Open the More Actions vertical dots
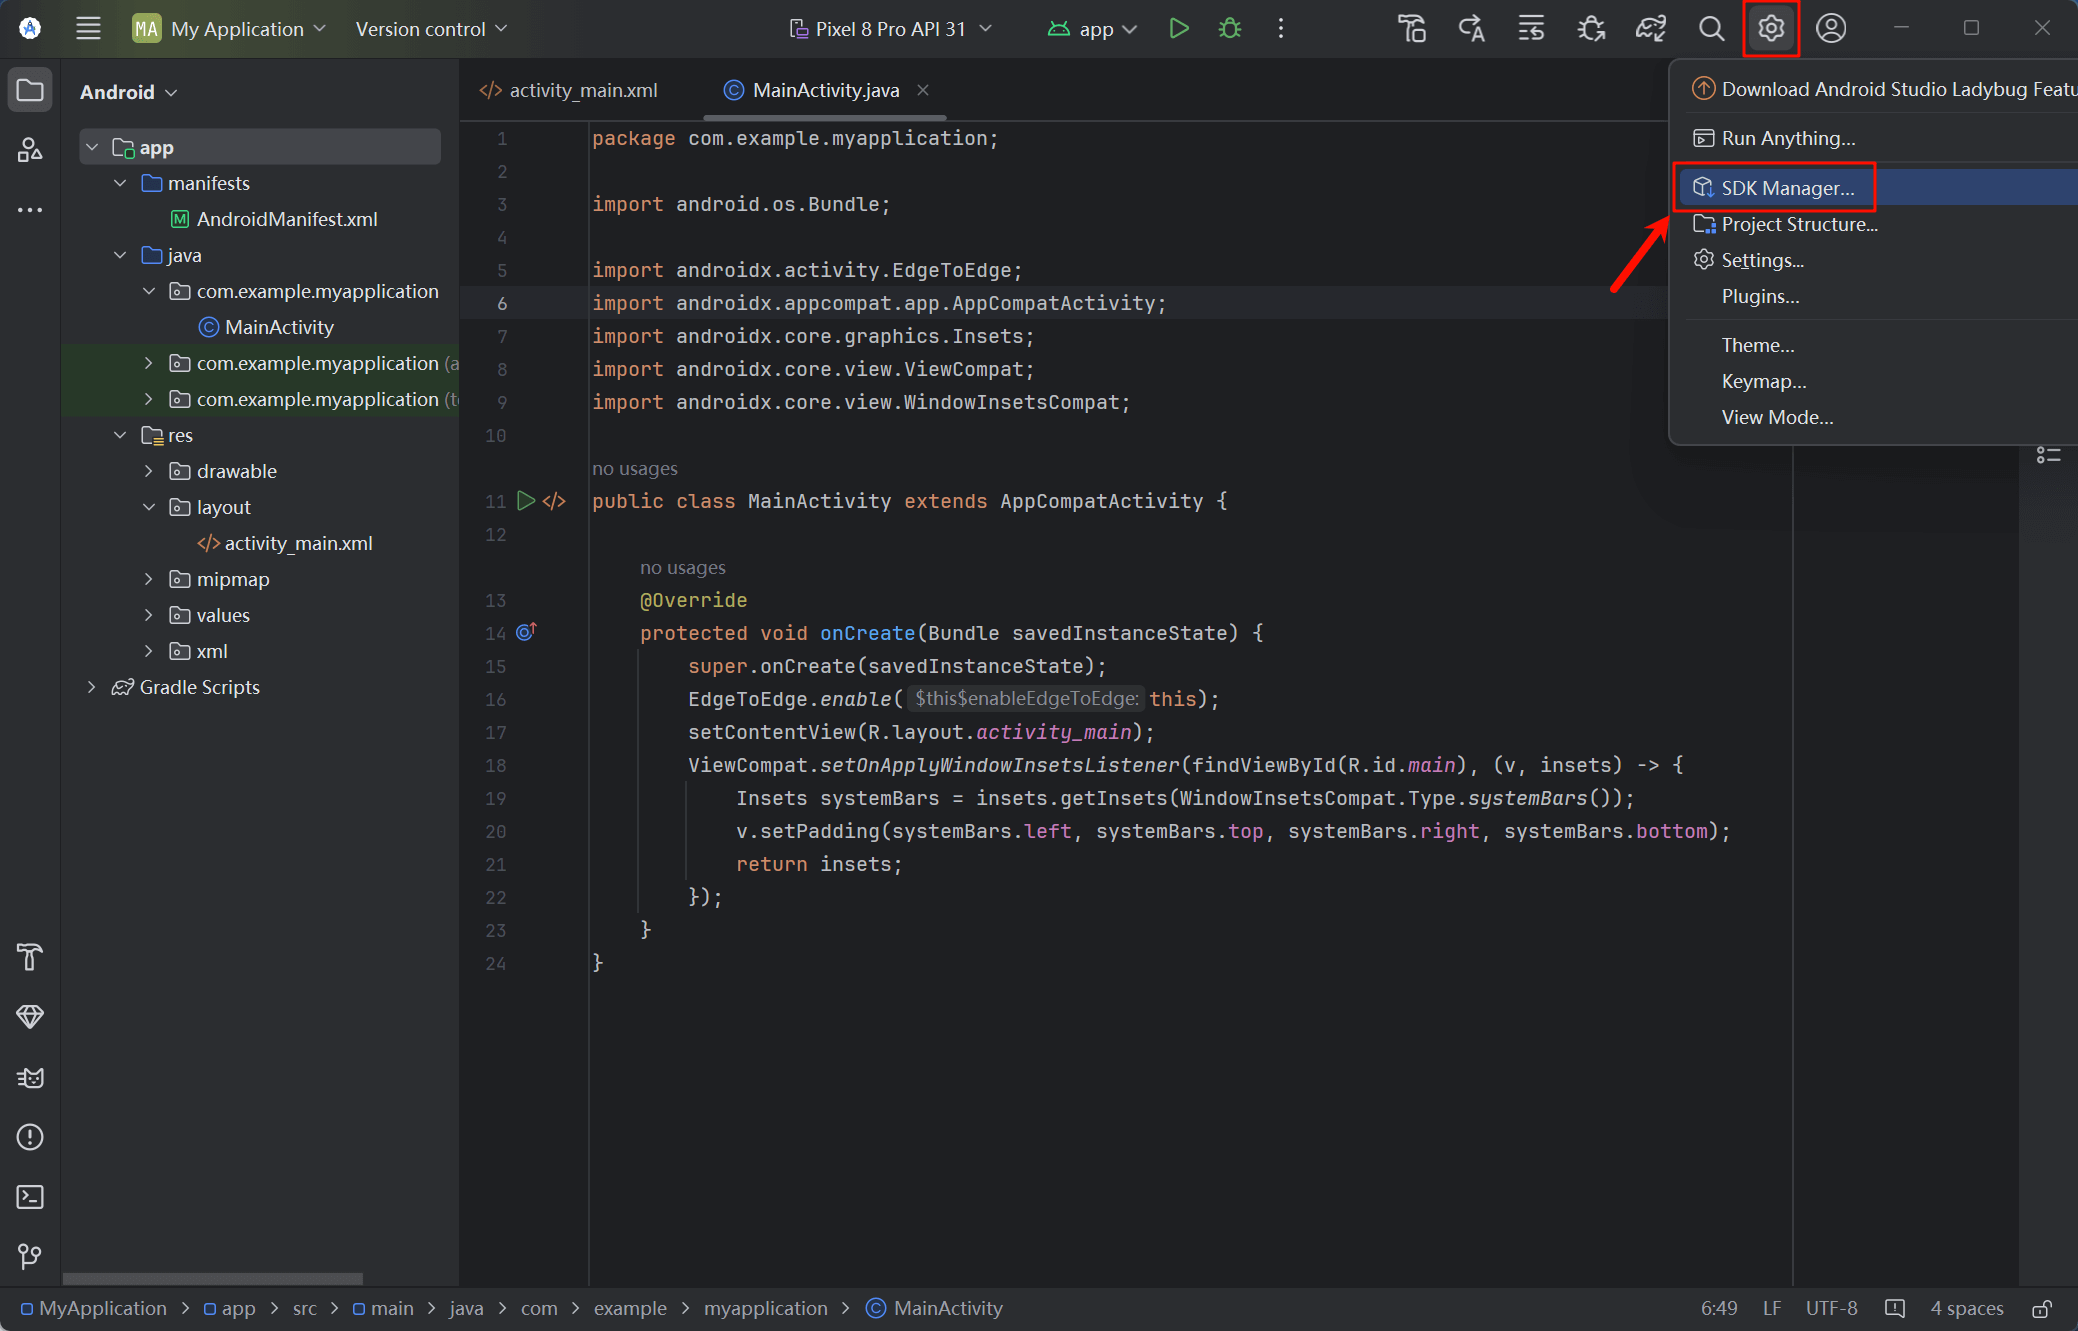2078x1331 pixels. pos(1281,28)
